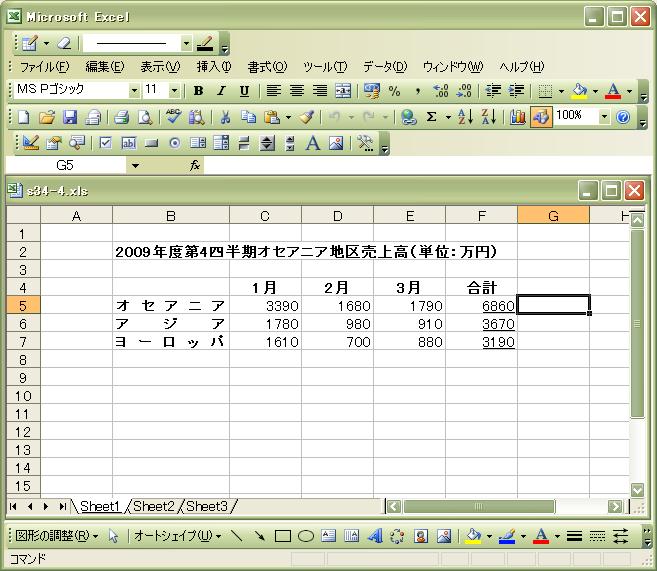Toggle design mode ruler icon
This screenshot has width=657, height=571.
(x=30, y=143)
